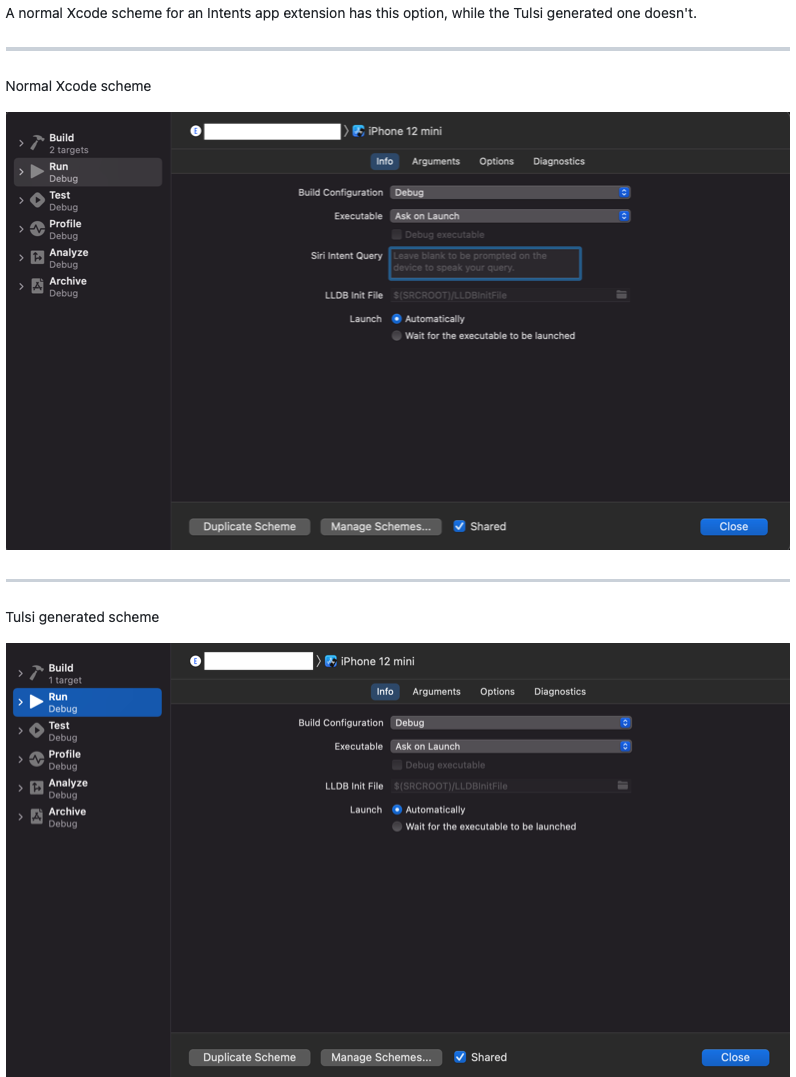Screen dimensions: 796x1077
Task: Switch to Options tab in normal scheme
Action: click(497, 161)
